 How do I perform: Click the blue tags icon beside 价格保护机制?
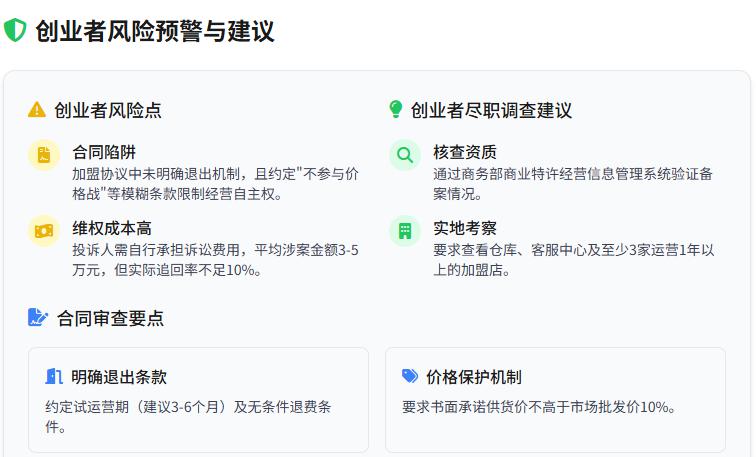410,376
